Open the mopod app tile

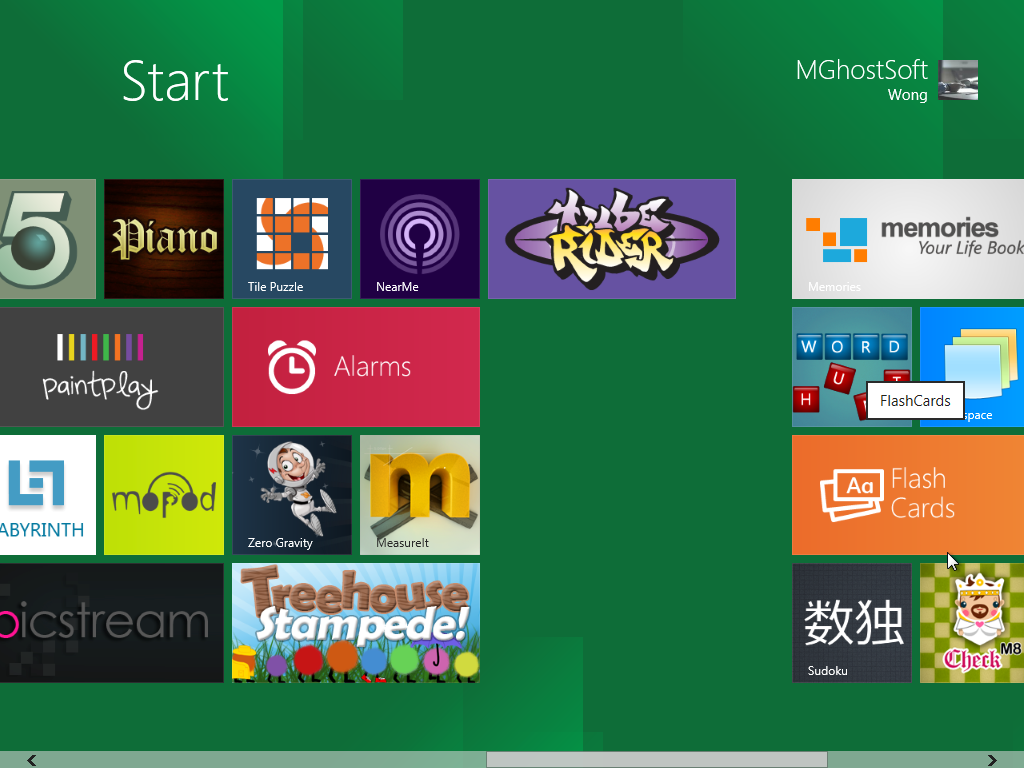[164, 495]
